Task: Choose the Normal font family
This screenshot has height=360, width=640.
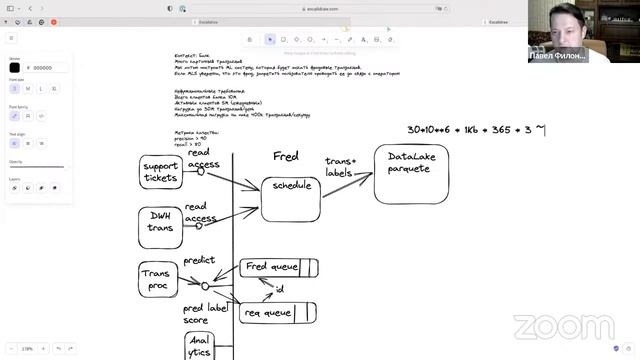Action: pos(28,116)
